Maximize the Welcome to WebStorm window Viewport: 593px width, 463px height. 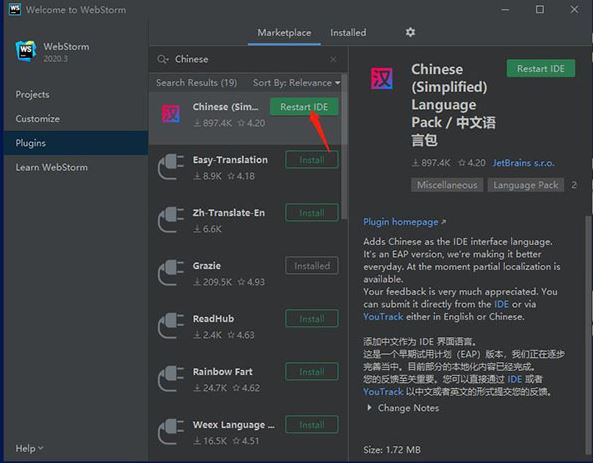540,9
